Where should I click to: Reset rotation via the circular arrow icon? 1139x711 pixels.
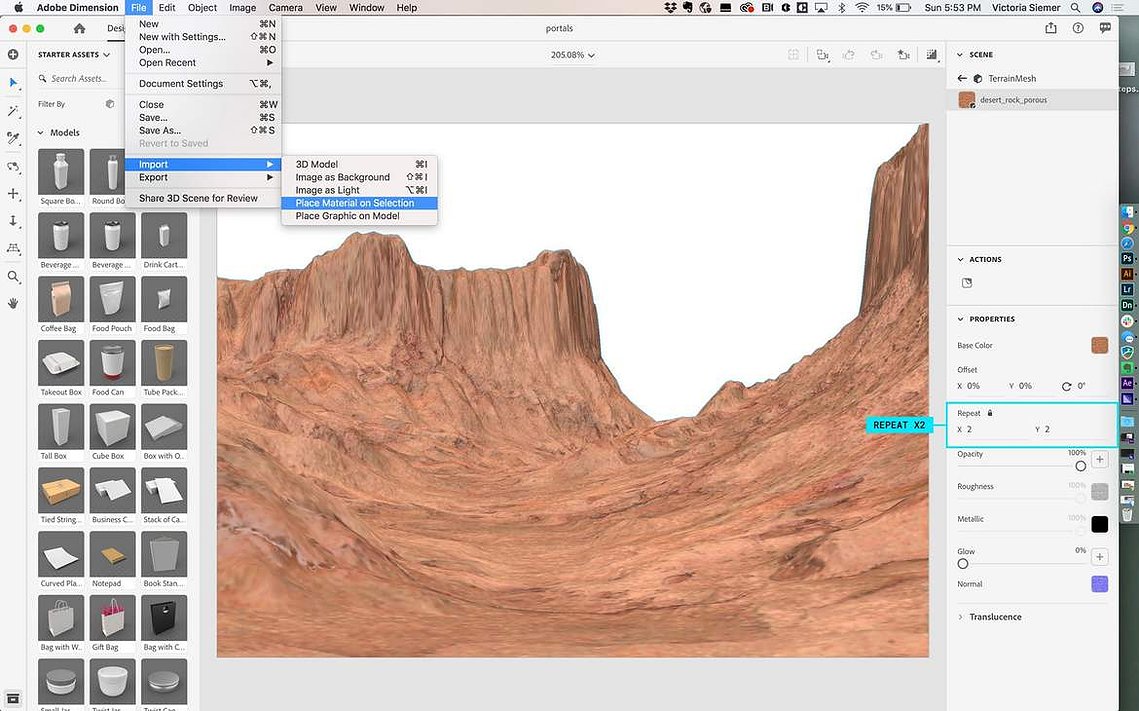click(x=1066, y=386)
